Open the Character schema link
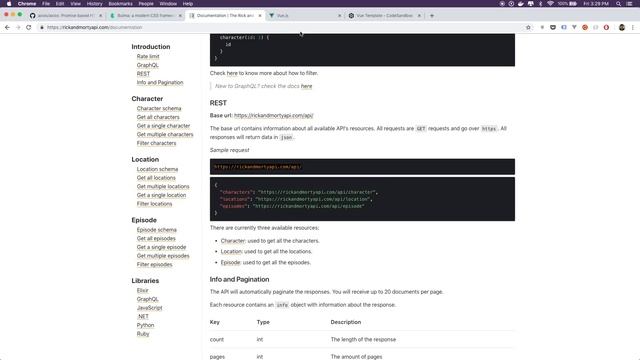Screen dimensions: 640x360 [x=159, y=109]
